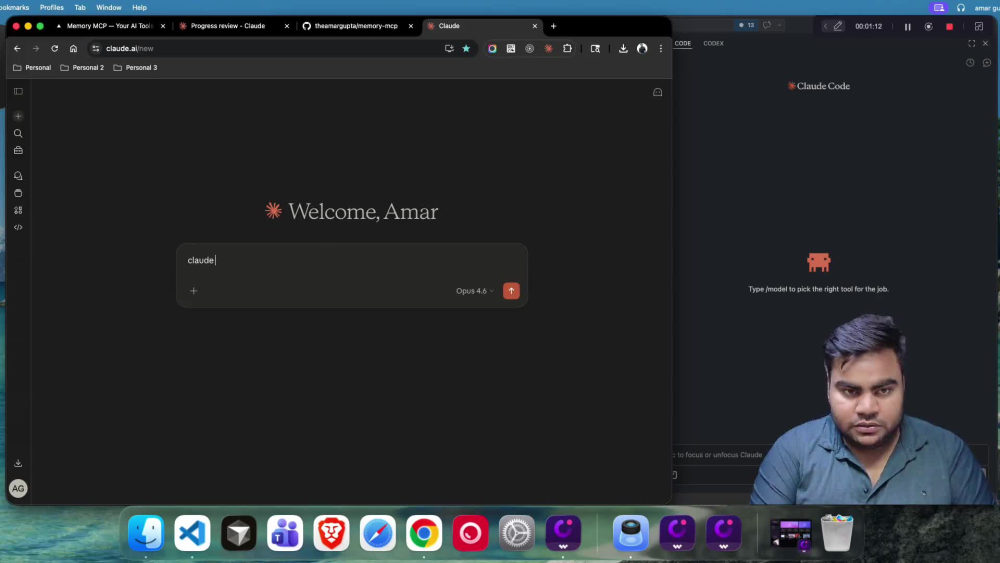The image size is (1000, 563).
Task: Open the Window menu in menu bar
Action: 108,8
